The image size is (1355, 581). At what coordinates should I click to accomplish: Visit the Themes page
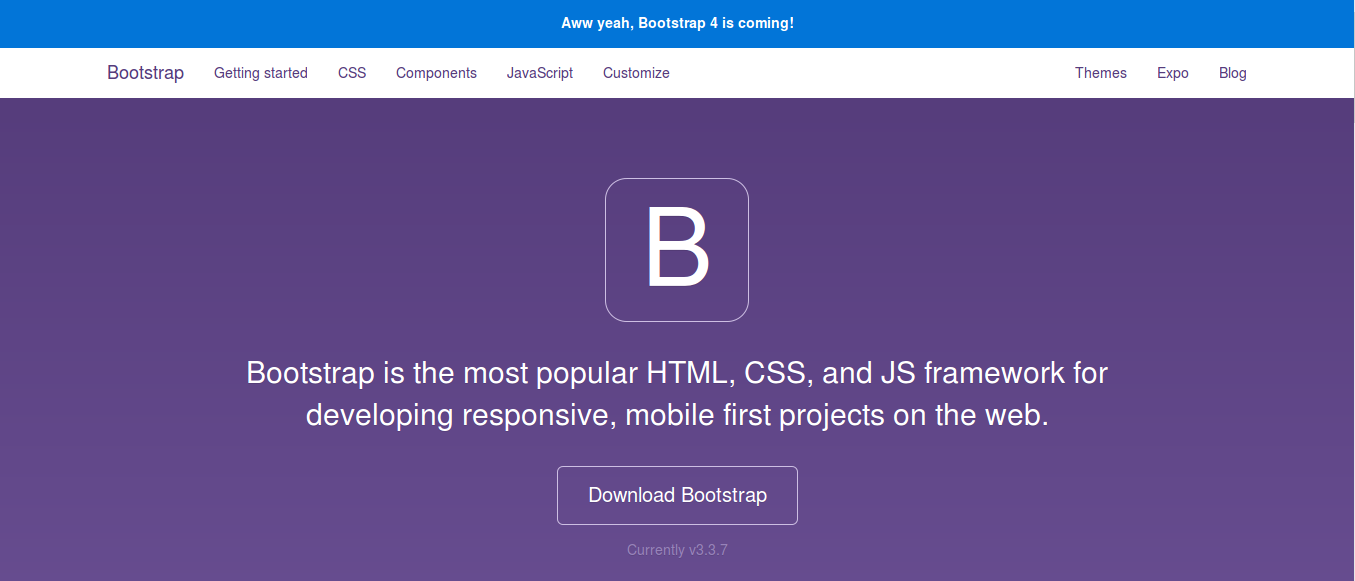[1100, 72]
